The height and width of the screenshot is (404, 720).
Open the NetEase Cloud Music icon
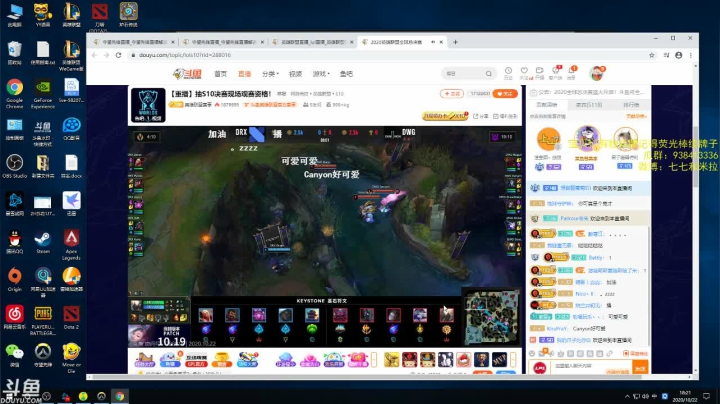[x=15, y=320]
